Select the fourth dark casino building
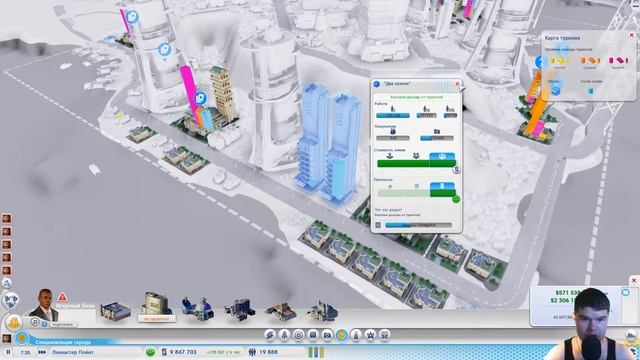The image size is (640, 360). (240, 309)
